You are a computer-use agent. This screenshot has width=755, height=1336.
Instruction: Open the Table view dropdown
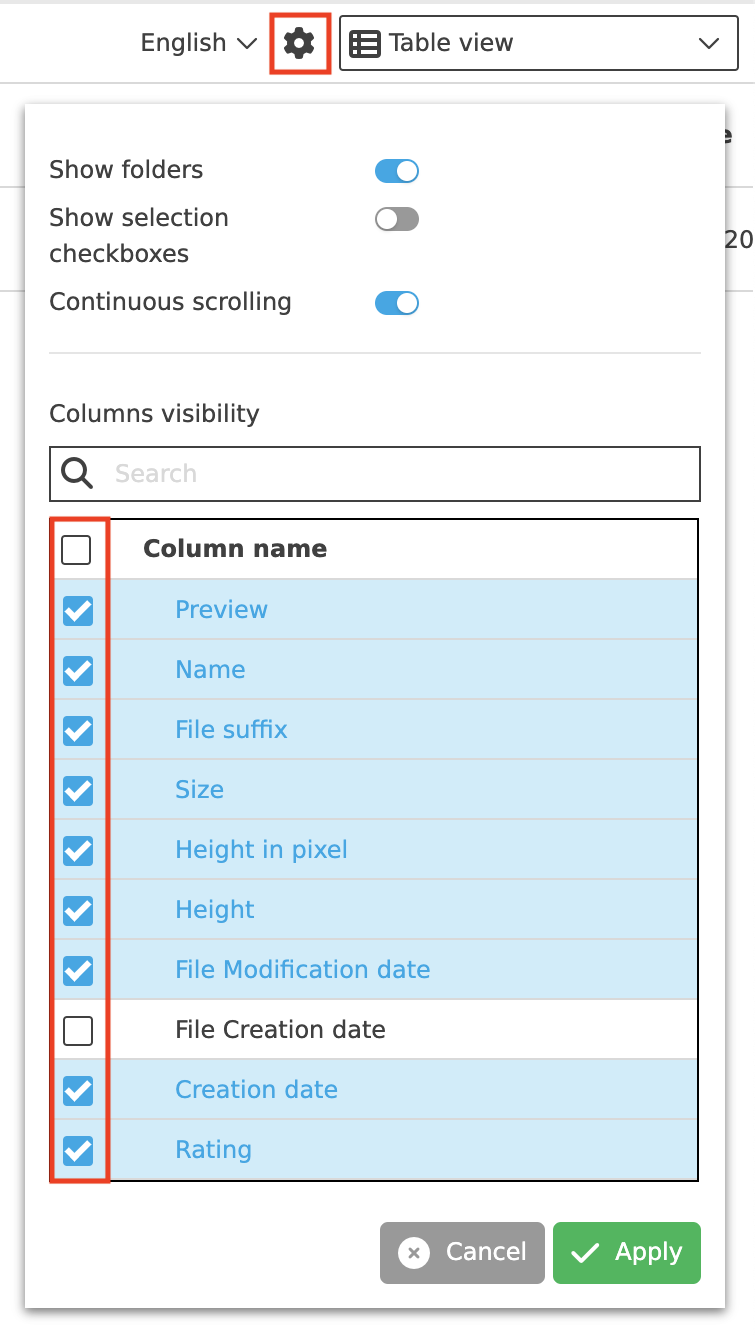tap(708, 43)
